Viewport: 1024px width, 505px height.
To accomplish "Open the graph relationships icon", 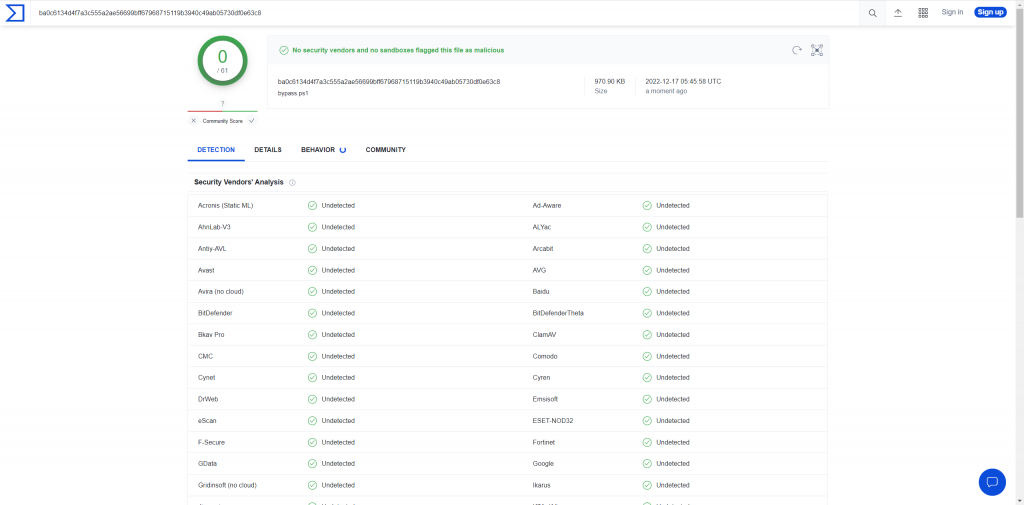I will (x=817, y=50).
